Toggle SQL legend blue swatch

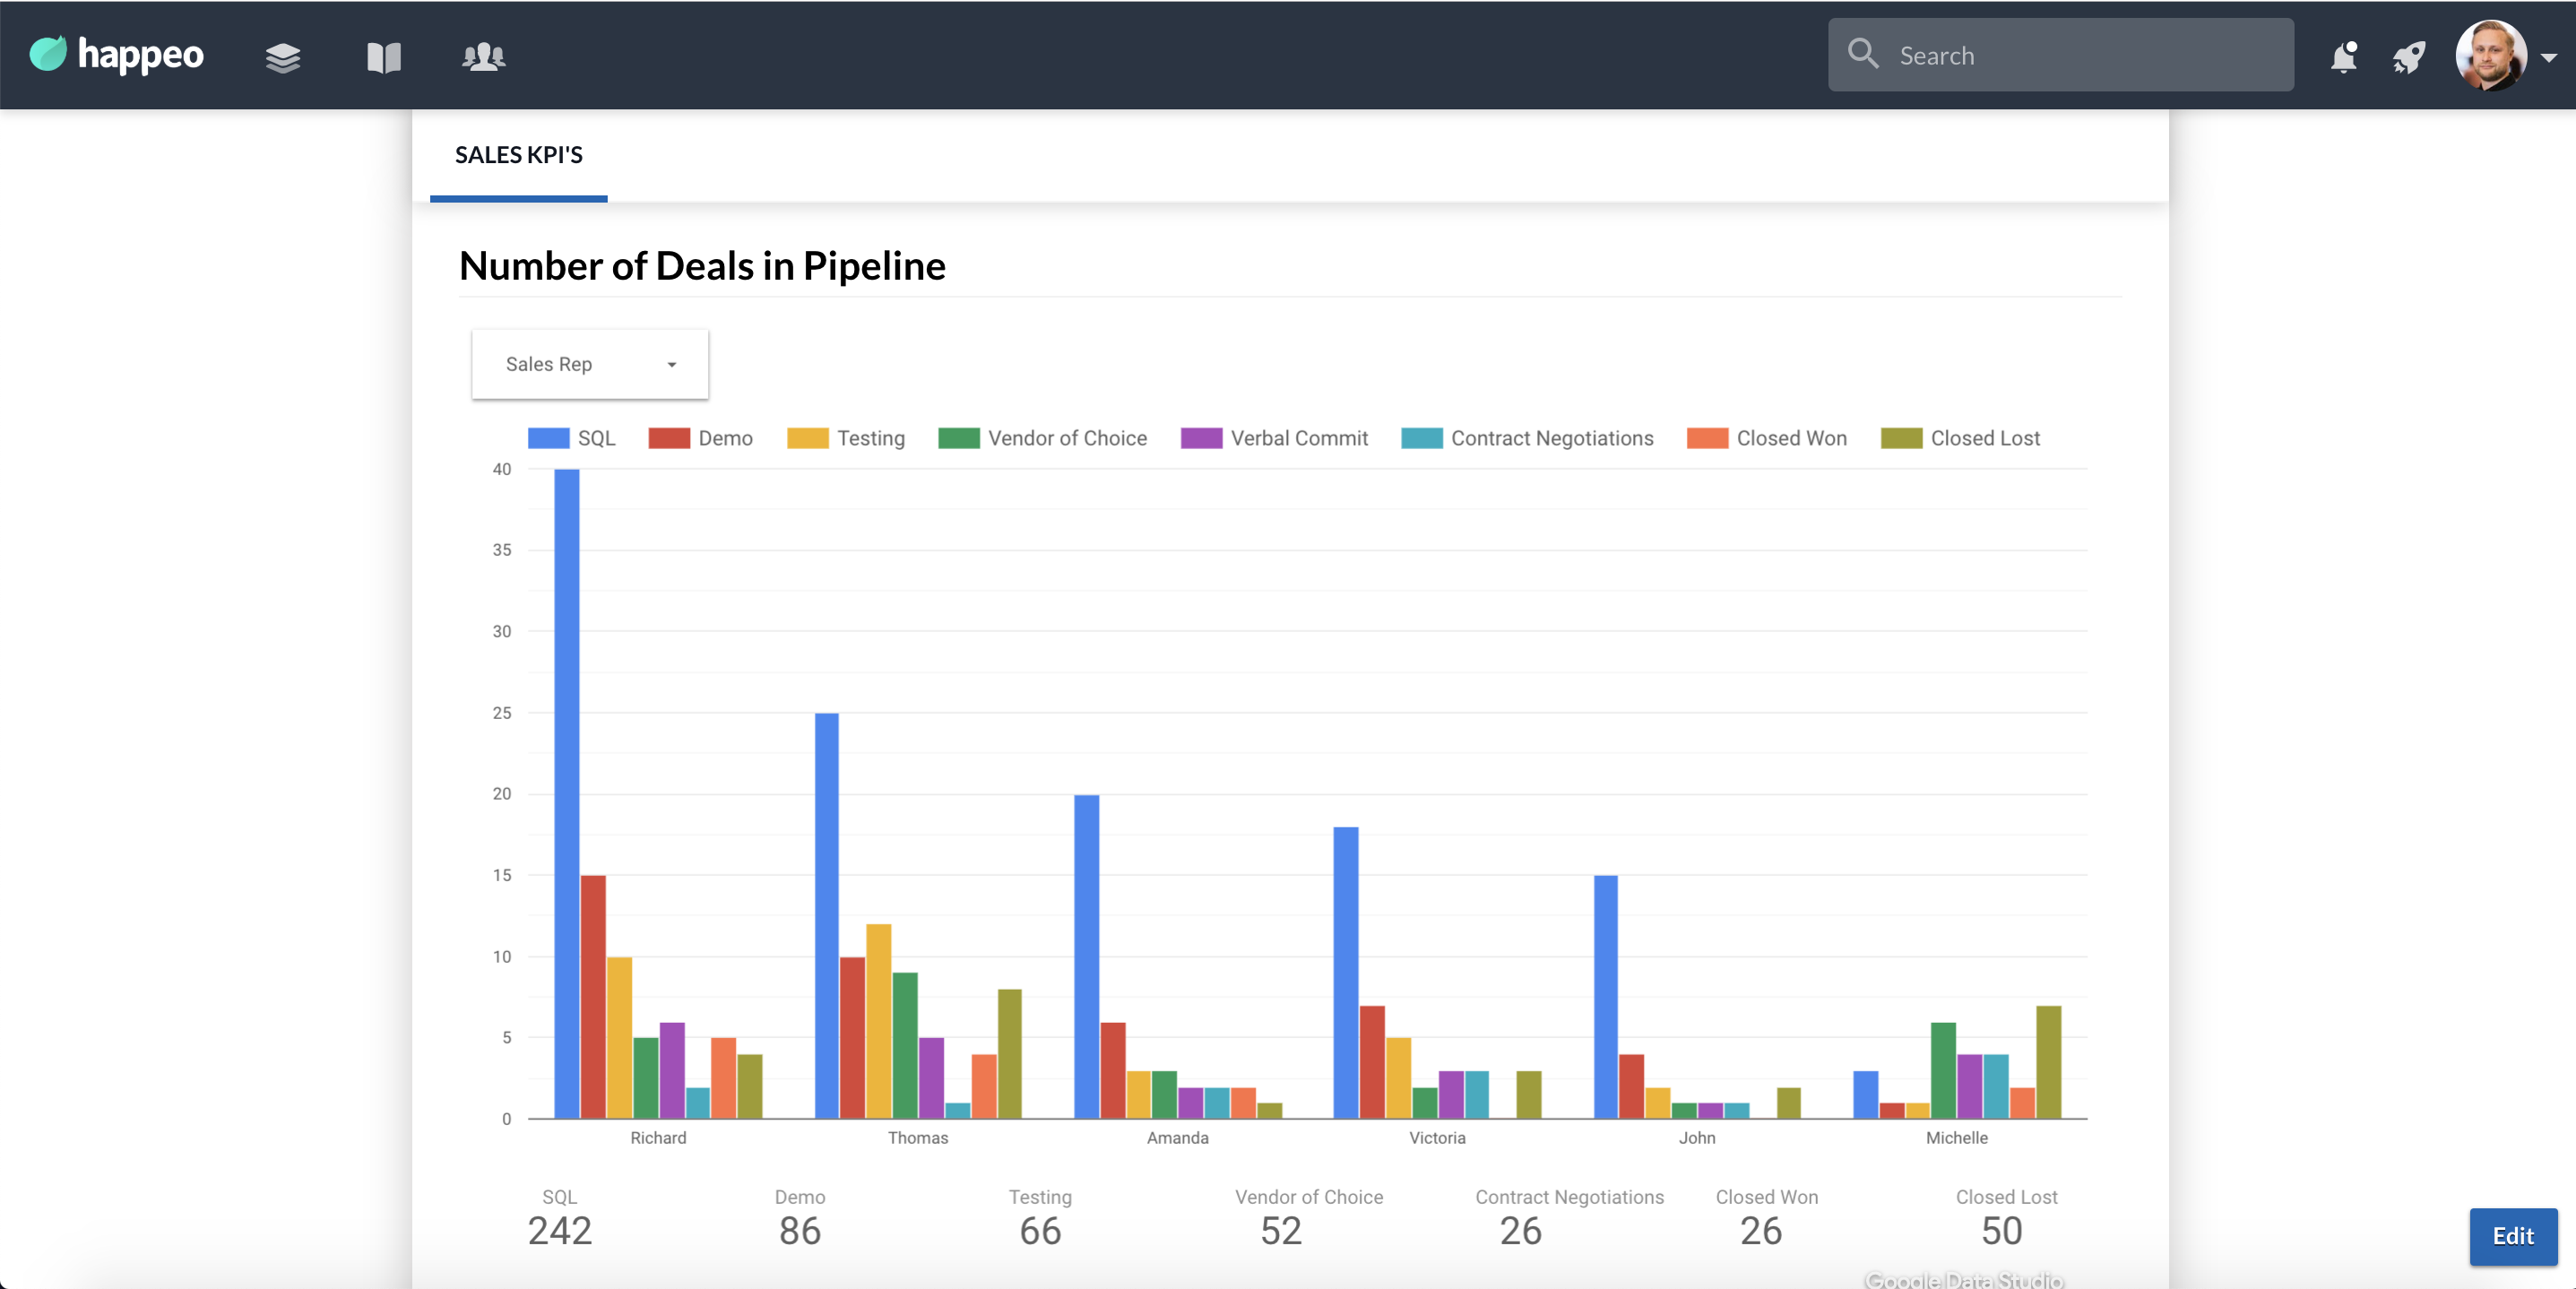pos(548,438)
